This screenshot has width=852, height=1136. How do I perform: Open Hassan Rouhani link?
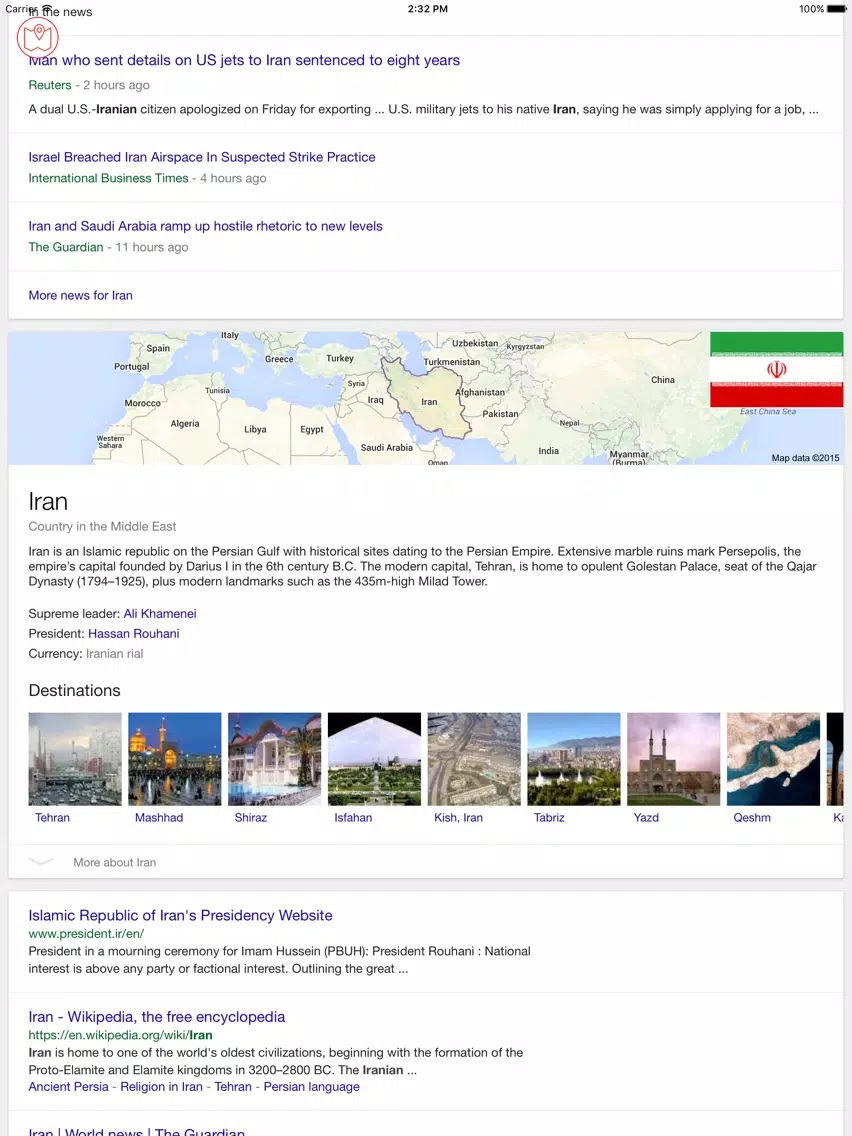coord(133,634)
